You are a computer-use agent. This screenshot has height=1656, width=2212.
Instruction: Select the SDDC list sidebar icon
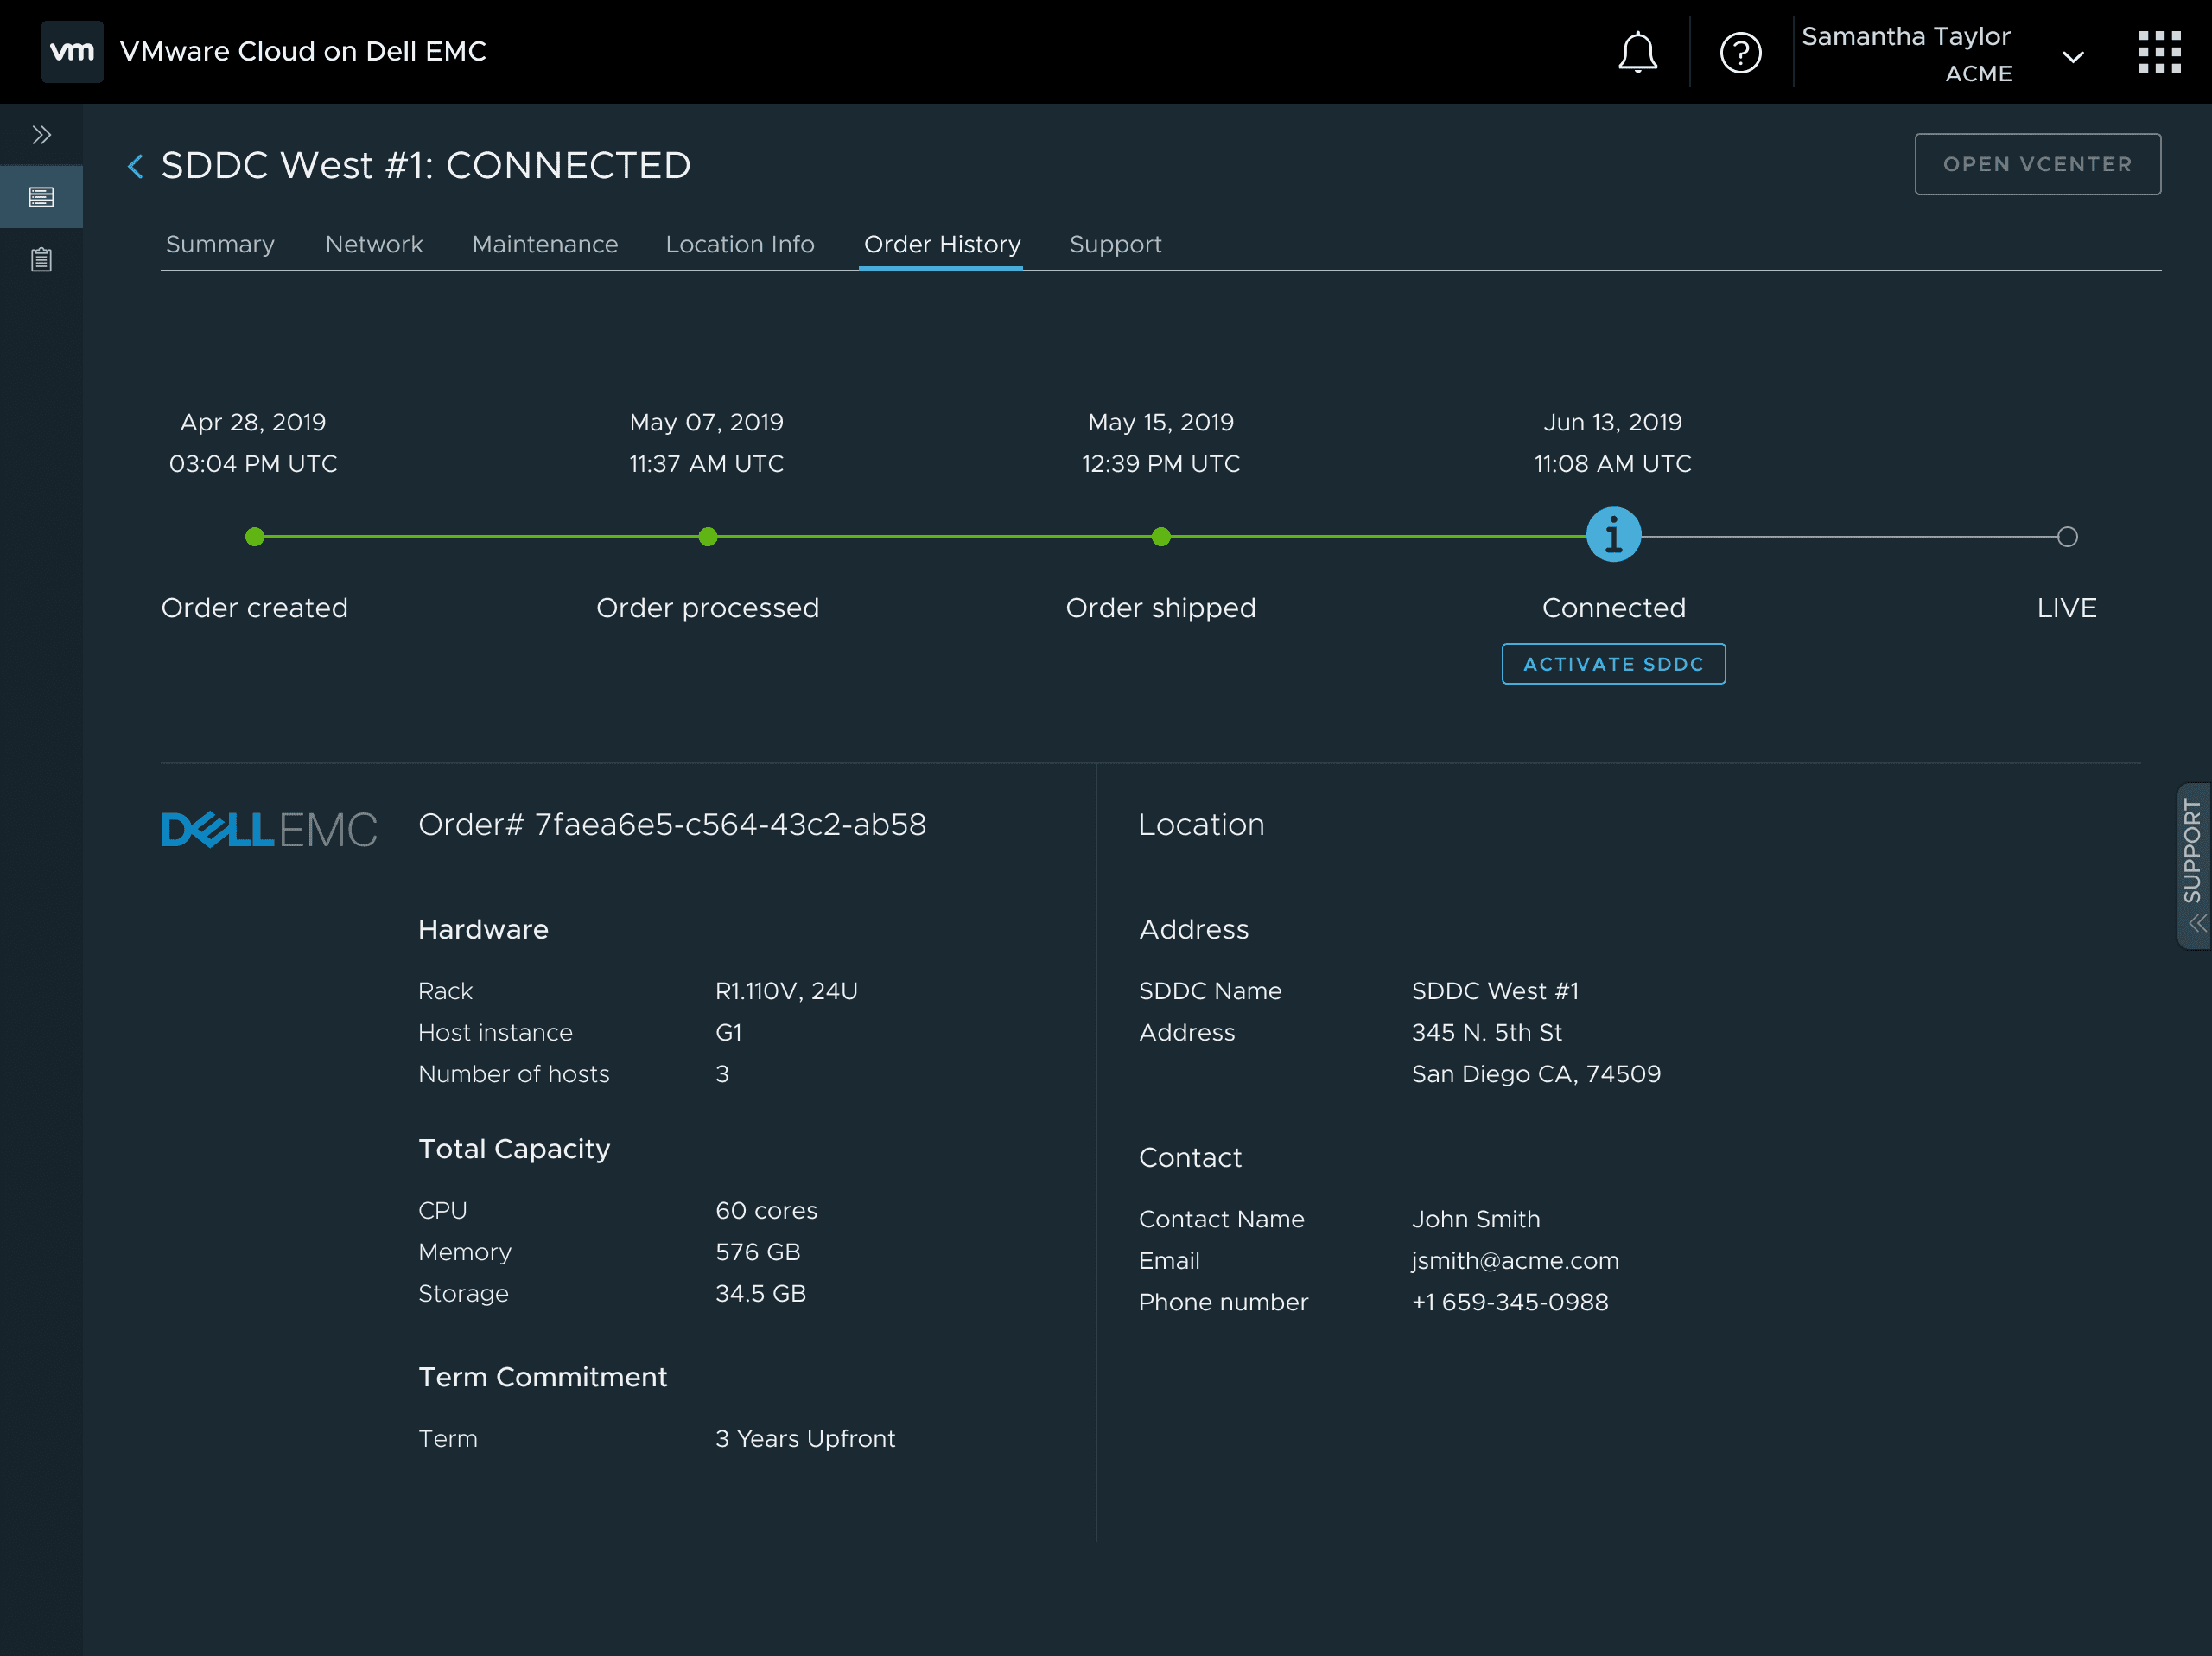point(41,197)
